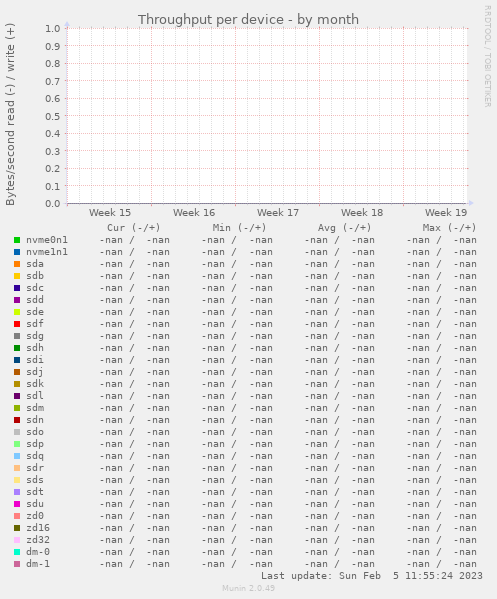497x599 pixels.
Task: Click the green nvme0n1 color swatch
Action: [x=17, y=240]
